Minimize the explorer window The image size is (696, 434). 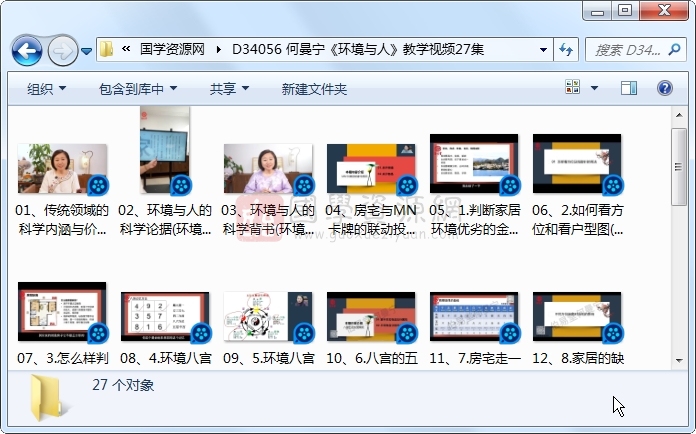coord(597,11)
